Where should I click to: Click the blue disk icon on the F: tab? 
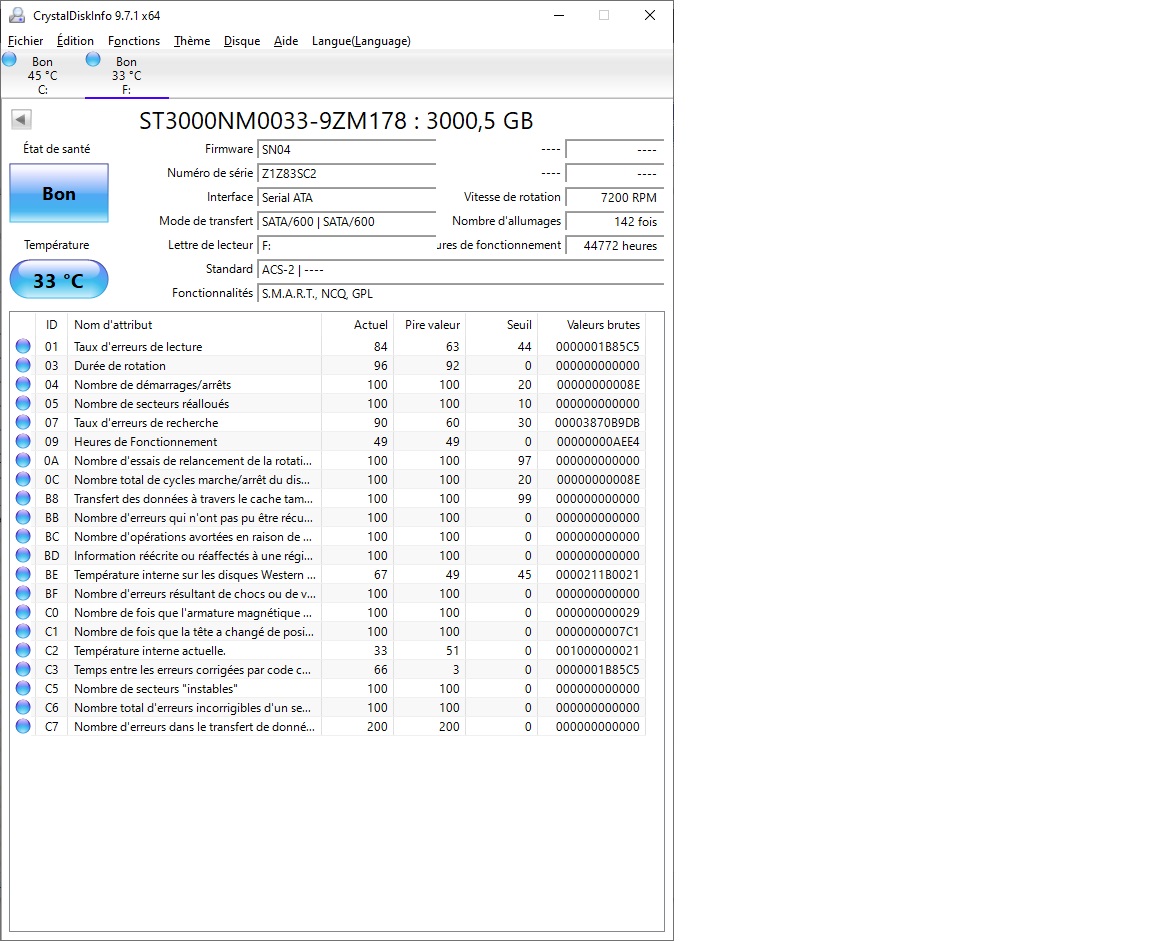(93, 60)
